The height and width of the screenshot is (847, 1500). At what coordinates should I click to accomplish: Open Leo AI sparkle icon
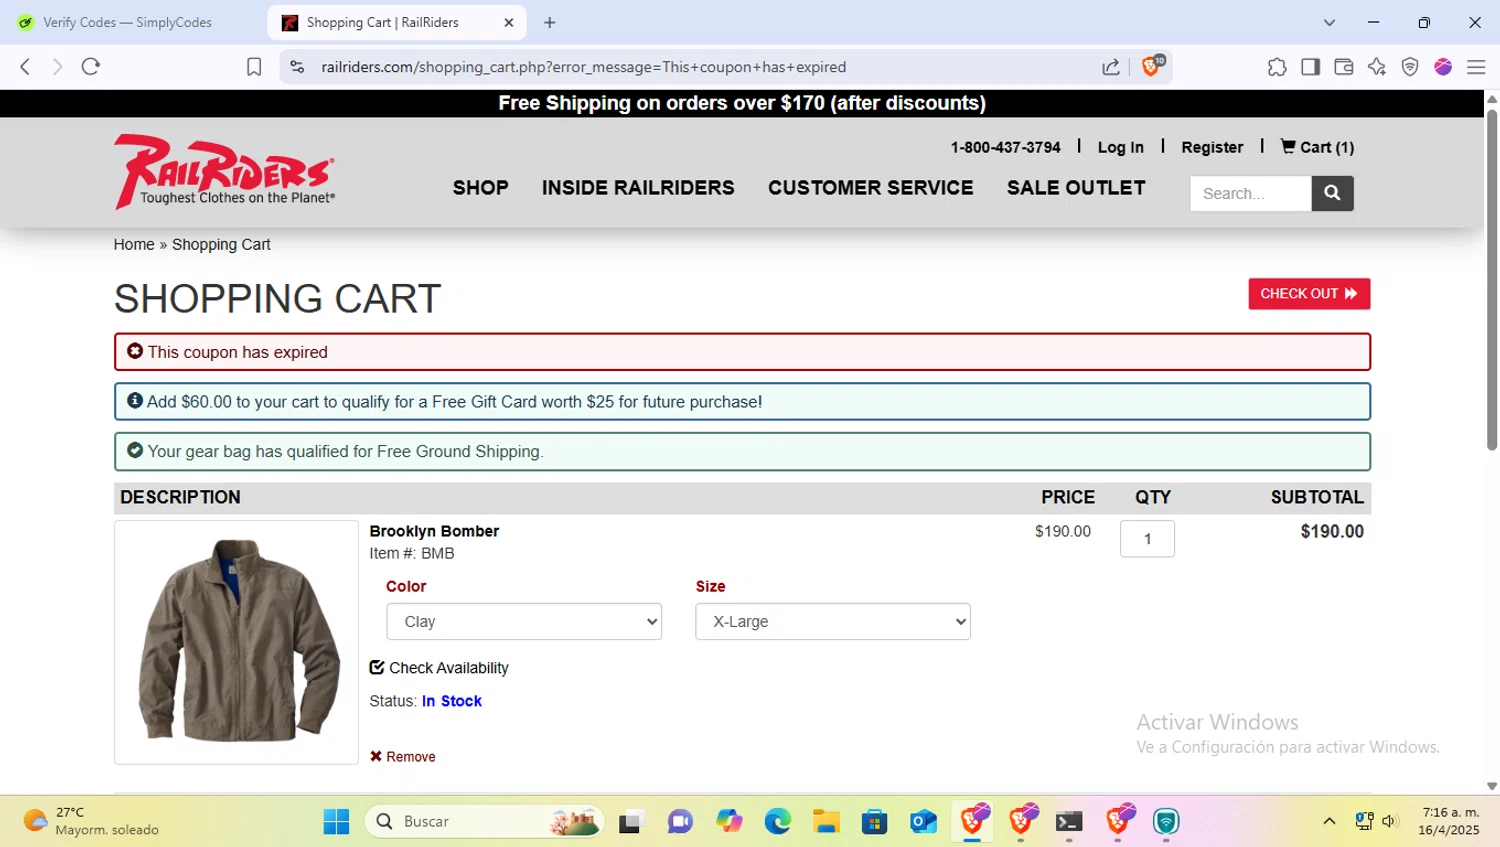click(1377, 67)
